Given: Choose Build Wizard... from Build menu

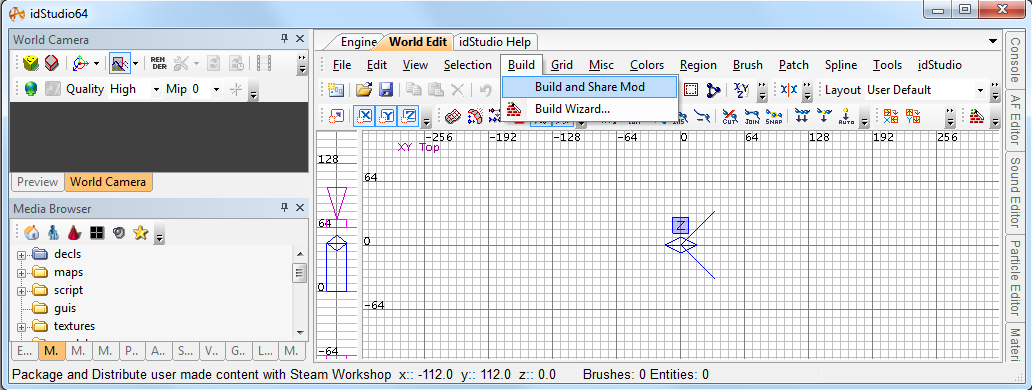Looking at the screenshot, I should pyautogui.click(x=590, y=109).
